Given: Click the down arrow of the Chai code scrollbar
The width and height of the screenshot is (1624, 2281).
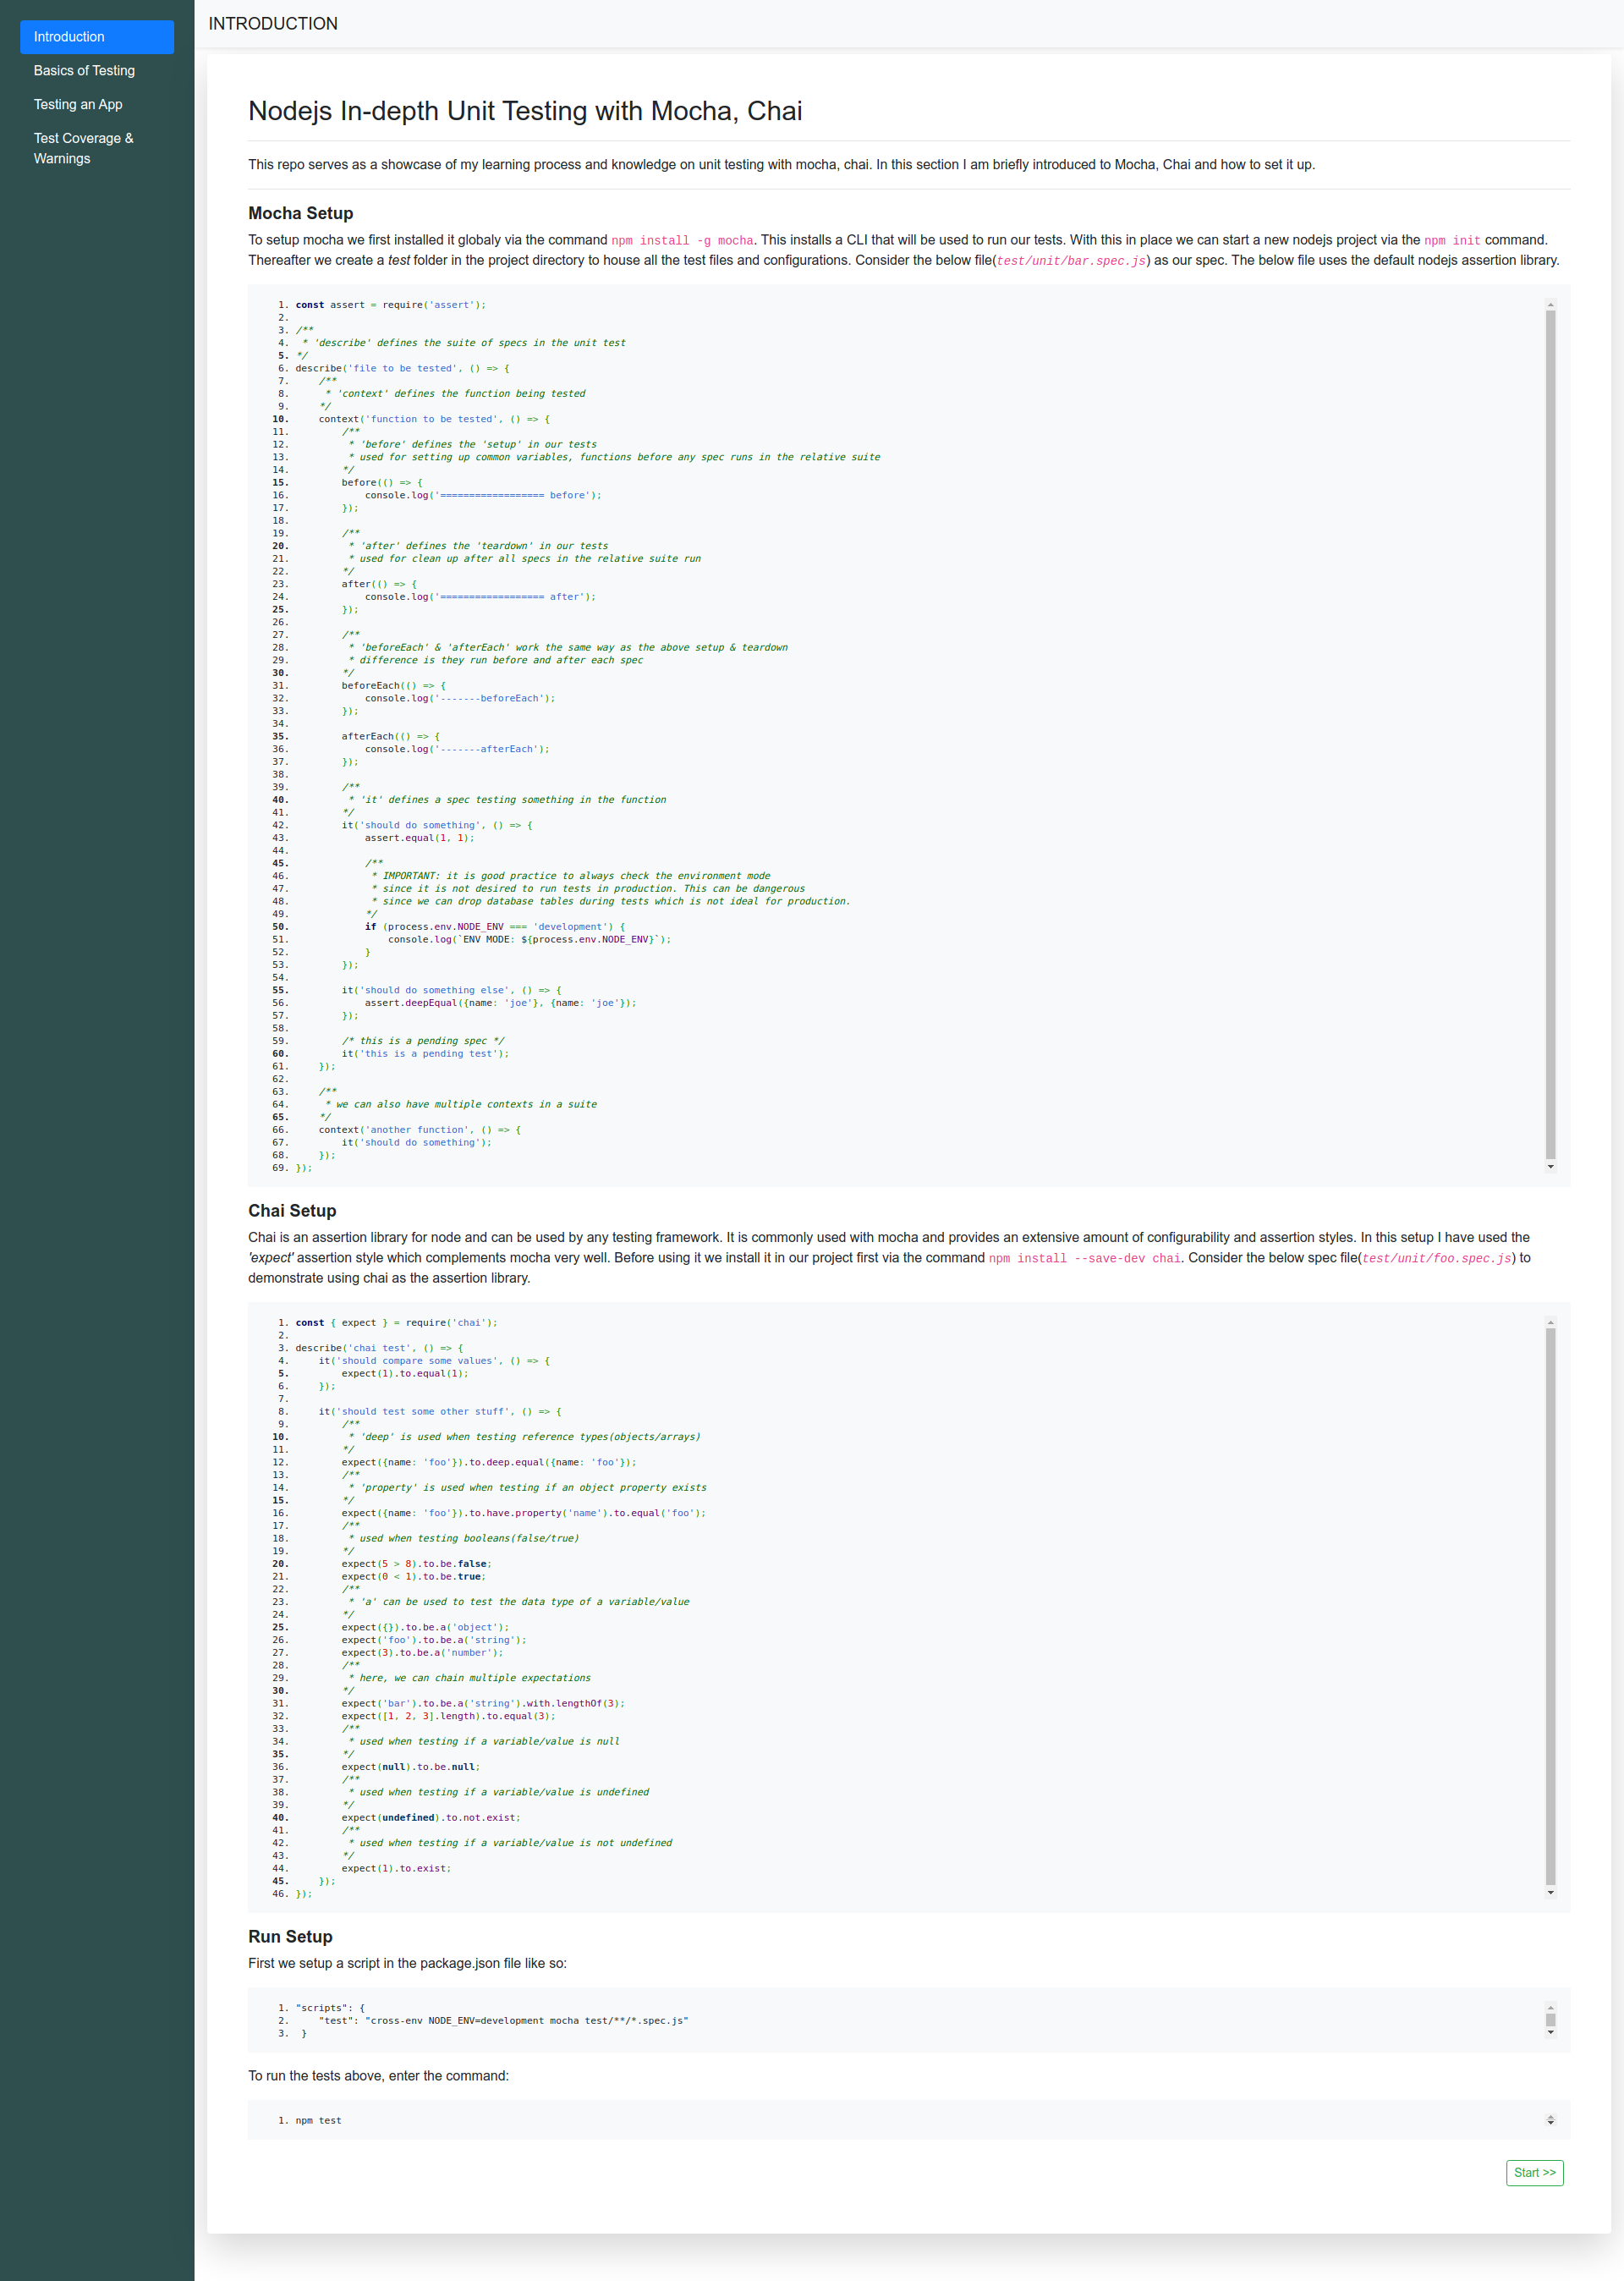Looking at the screenshot, I should pyautogui.click(x=1550, y=1892).
